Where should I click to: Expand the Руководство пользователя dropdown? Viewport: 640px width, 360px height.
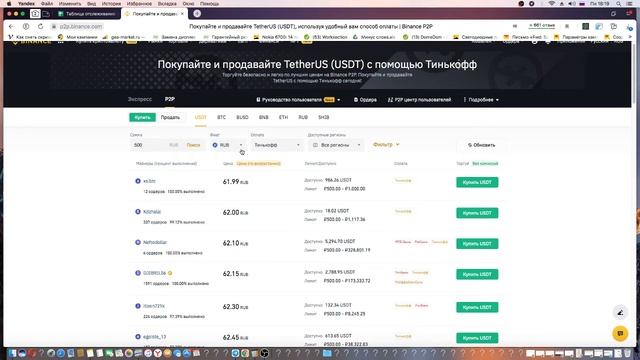click(x=298, y=100)
